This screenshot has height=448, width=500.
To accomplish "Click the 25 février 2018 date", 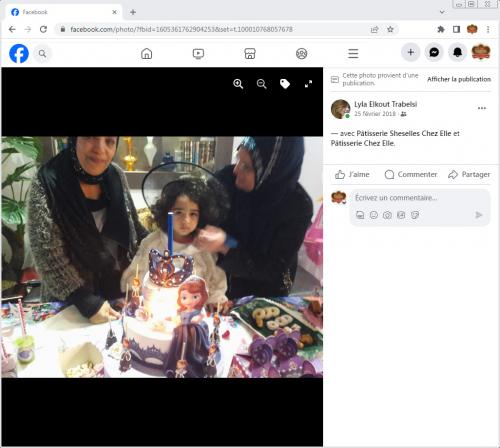I will click(x=375, y=114).
